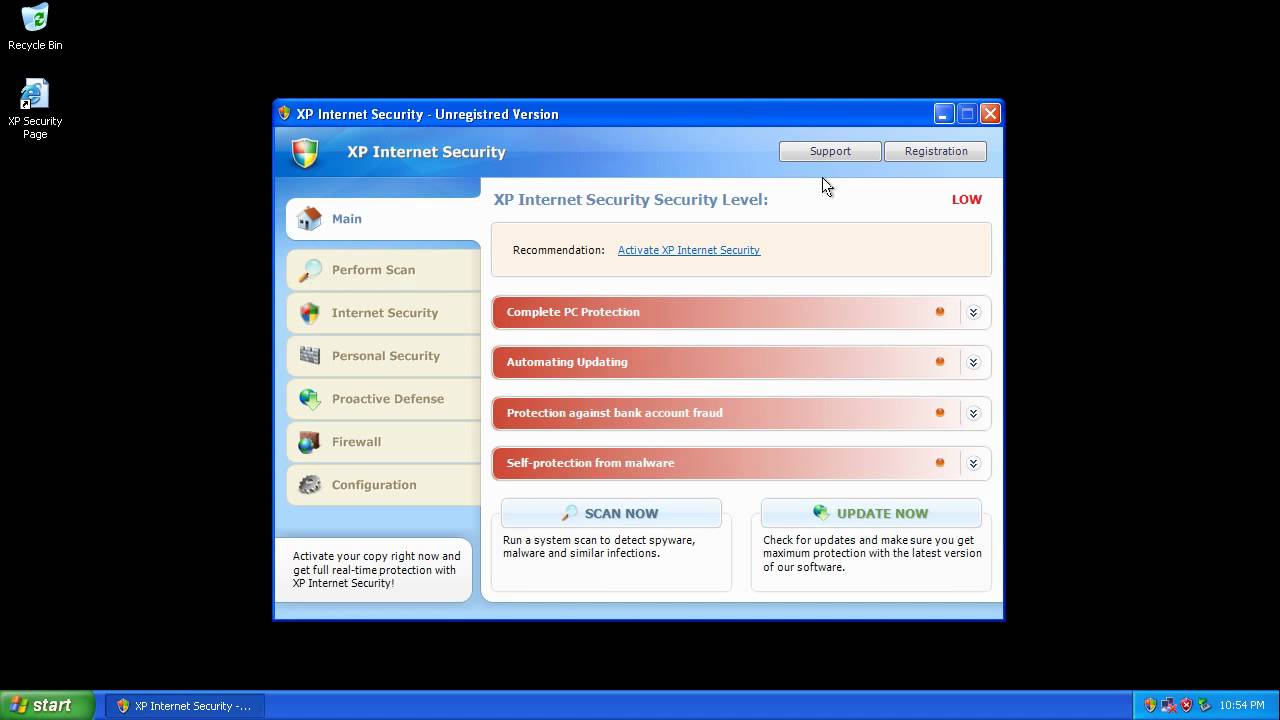Click the activation reminder text in sidebar
1280x720 pixels.
pyautogui.click(x=376, y=570)
